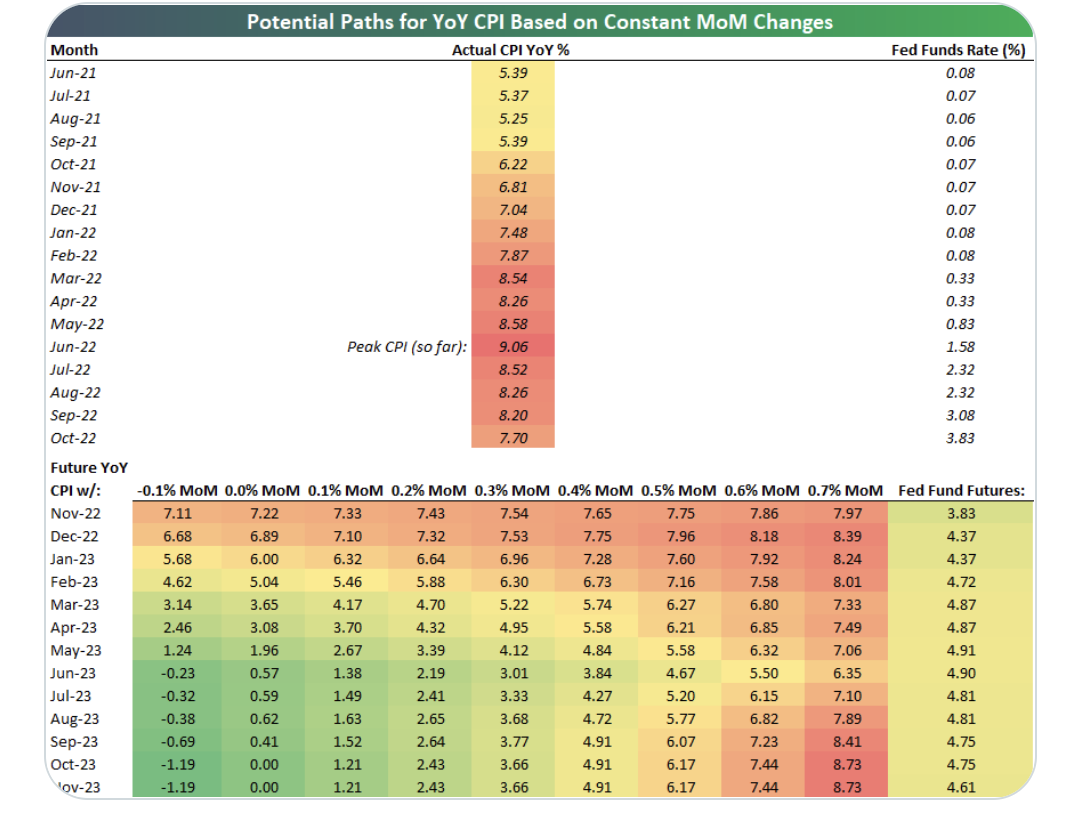Image resolution: width=1080 pixels, height=814 pixels.
Task: Select the 'Month' column header
Action: 74,50
